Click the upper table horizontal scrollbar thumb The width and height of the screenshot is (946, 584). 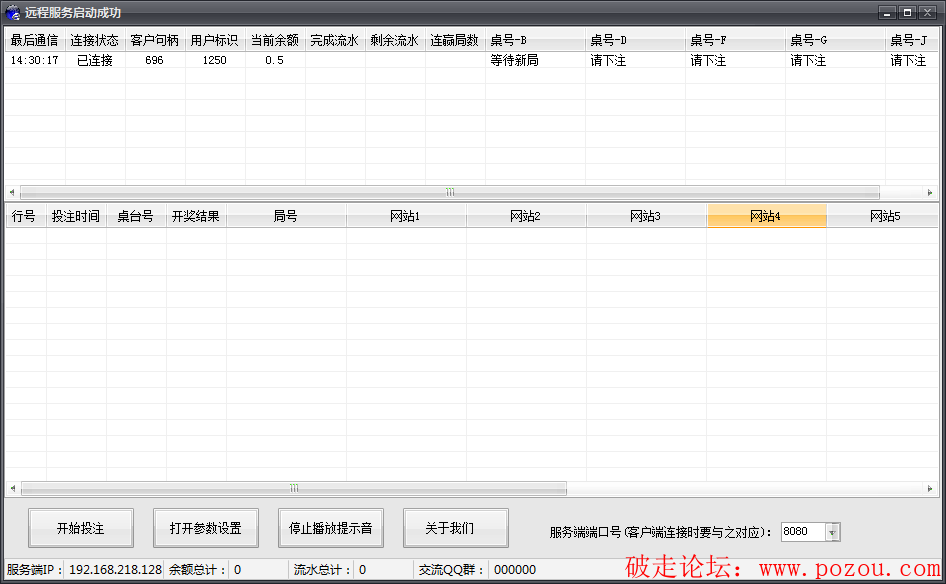click(450, 192)
